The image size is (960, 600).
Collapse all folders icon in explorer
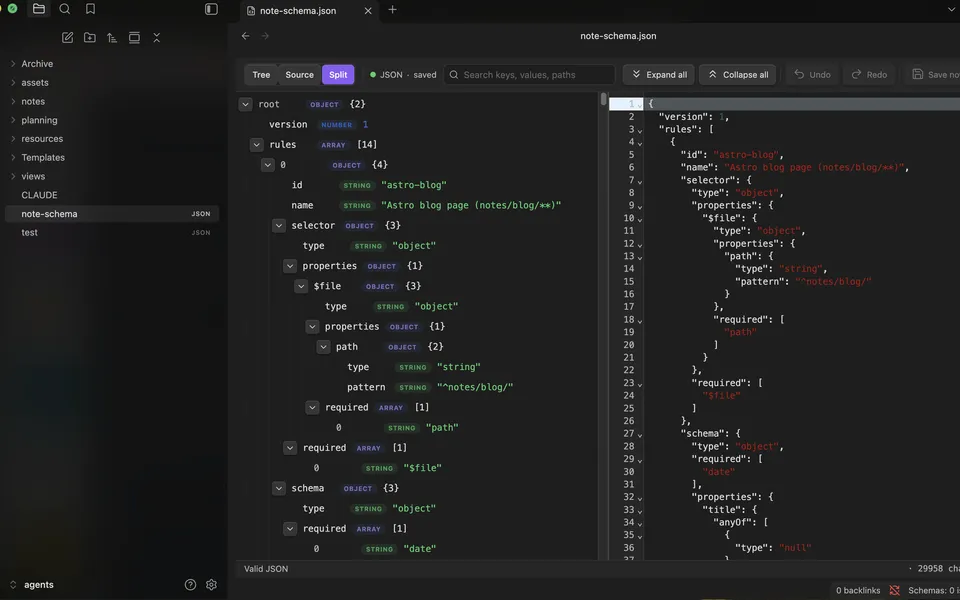point(157,37)
